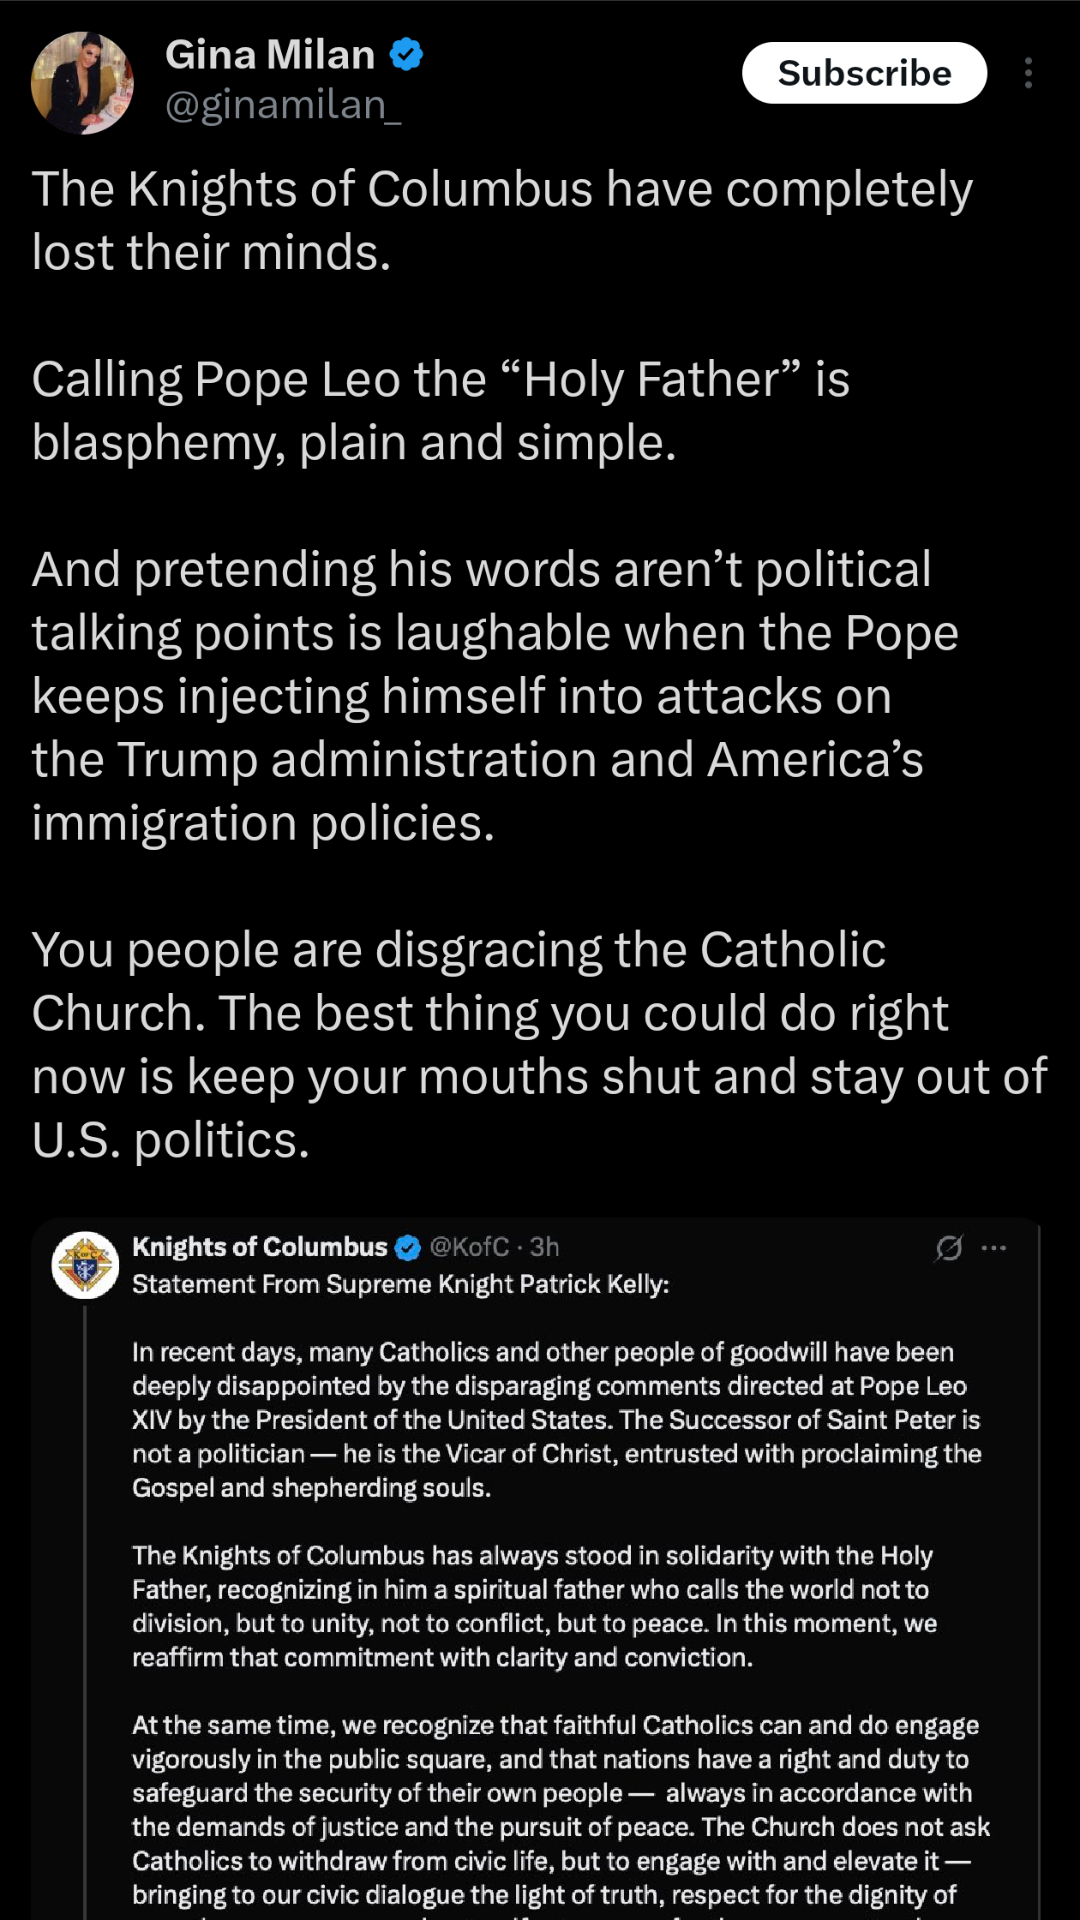
Task: Click the "completely lost their minds" paragraph
Action: [x=502, y=220]
